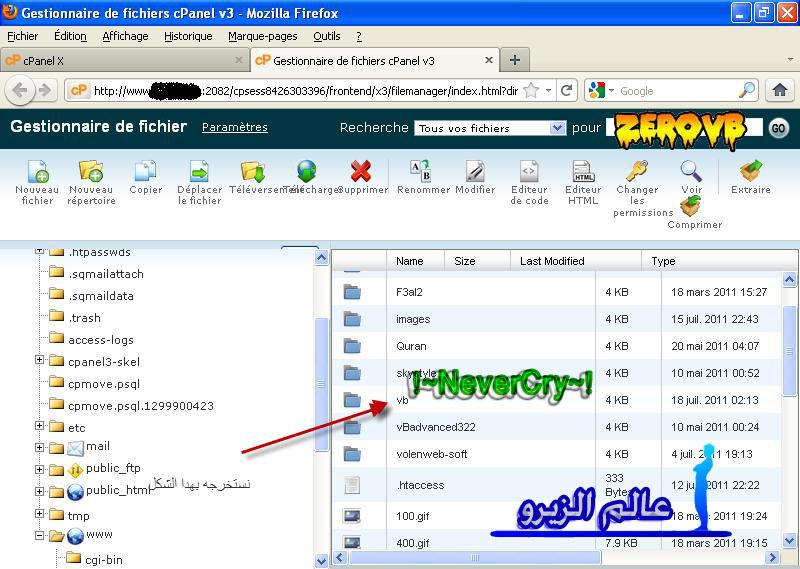Click the Voir magnifier icon
This screenshot has width=800, height=569.
[691, 171]
